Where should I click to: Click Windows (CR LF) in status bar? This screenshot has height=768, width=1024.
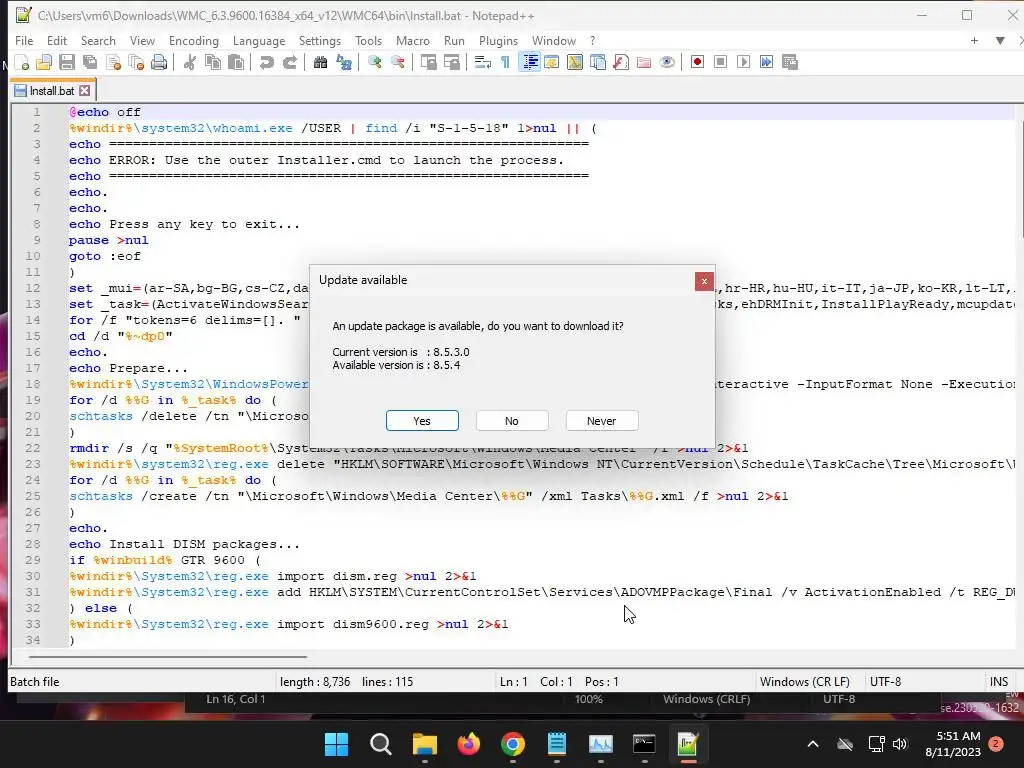[805, 682]
